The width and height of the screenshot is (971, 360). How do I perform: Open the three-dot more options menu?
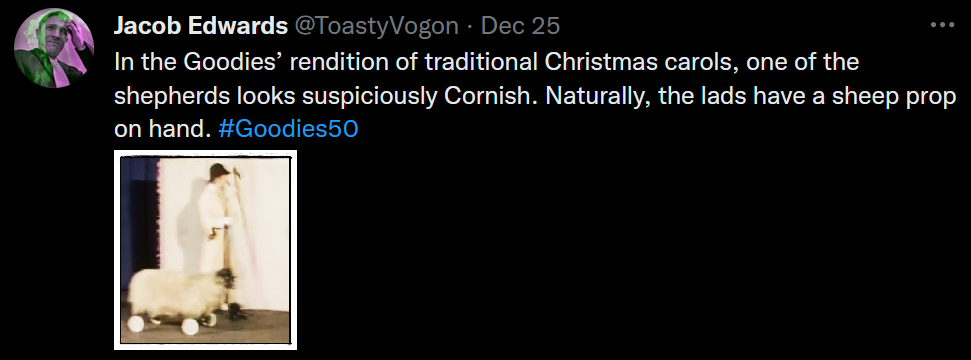click(x=943, y=25)
